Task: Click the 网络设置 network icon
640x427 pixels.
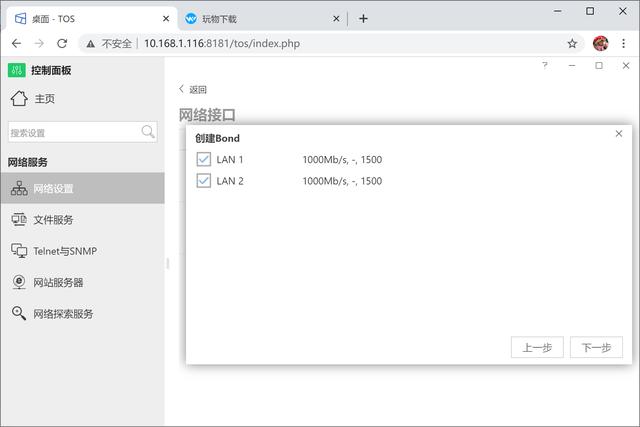Action: (19, 188)
